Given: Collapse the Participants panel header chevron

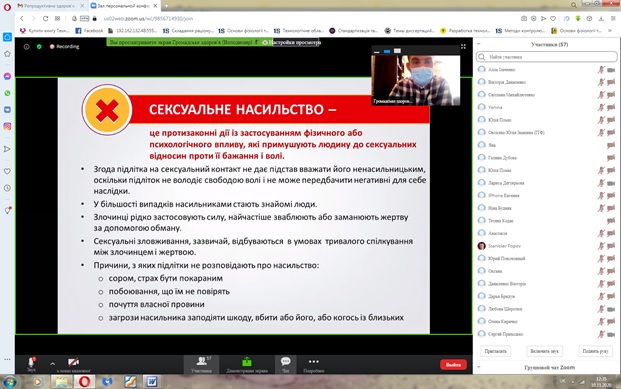Looking at the screenshot, I should 478,44.
